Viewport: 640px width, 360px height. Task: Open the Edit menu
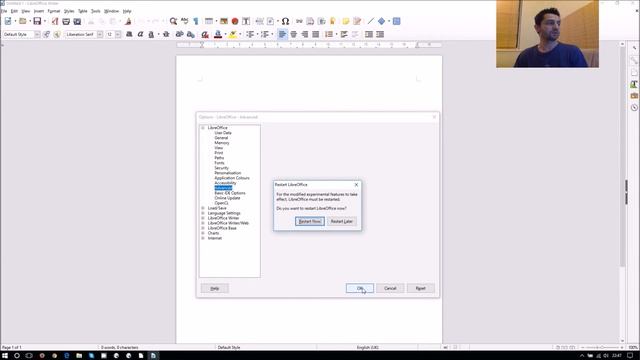coord(14,11)
